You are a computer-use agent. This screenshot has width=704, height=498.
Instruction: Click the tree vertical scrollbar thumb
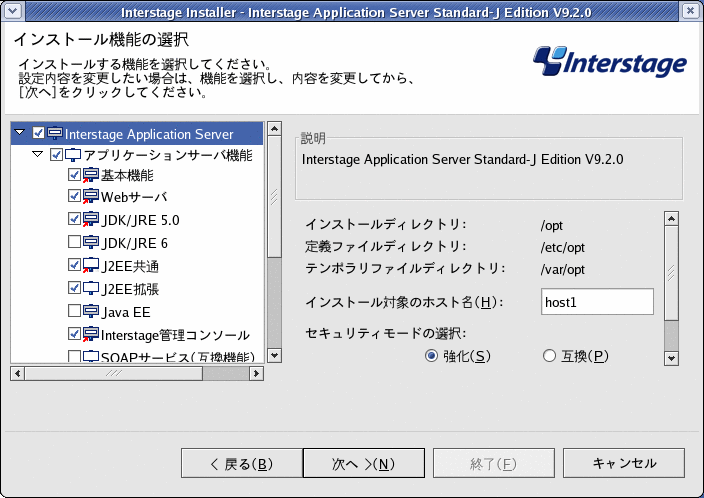tap(274, 197)
